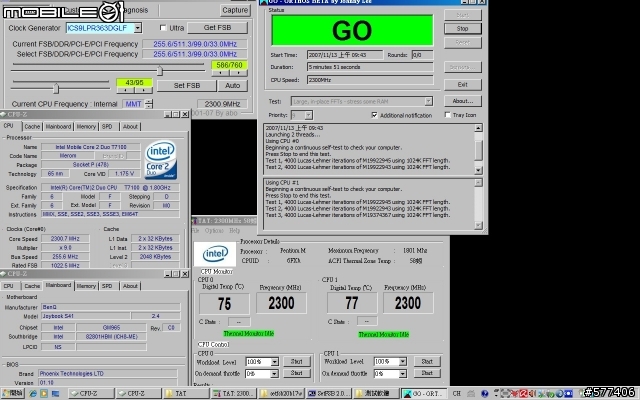Stop the ORTHOS stress test

click(x=462, y=29)
